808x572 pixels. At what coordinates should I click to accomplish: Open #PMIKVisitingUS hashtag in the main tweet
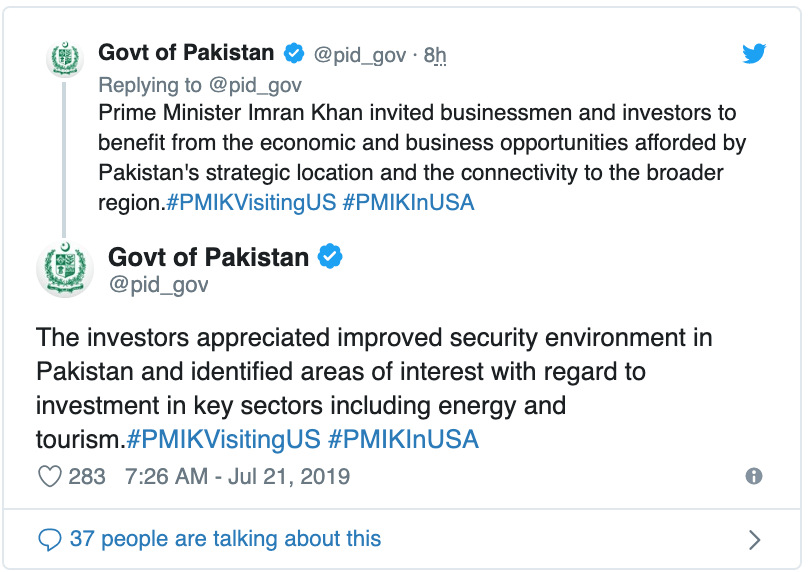(x=223, y=440)
